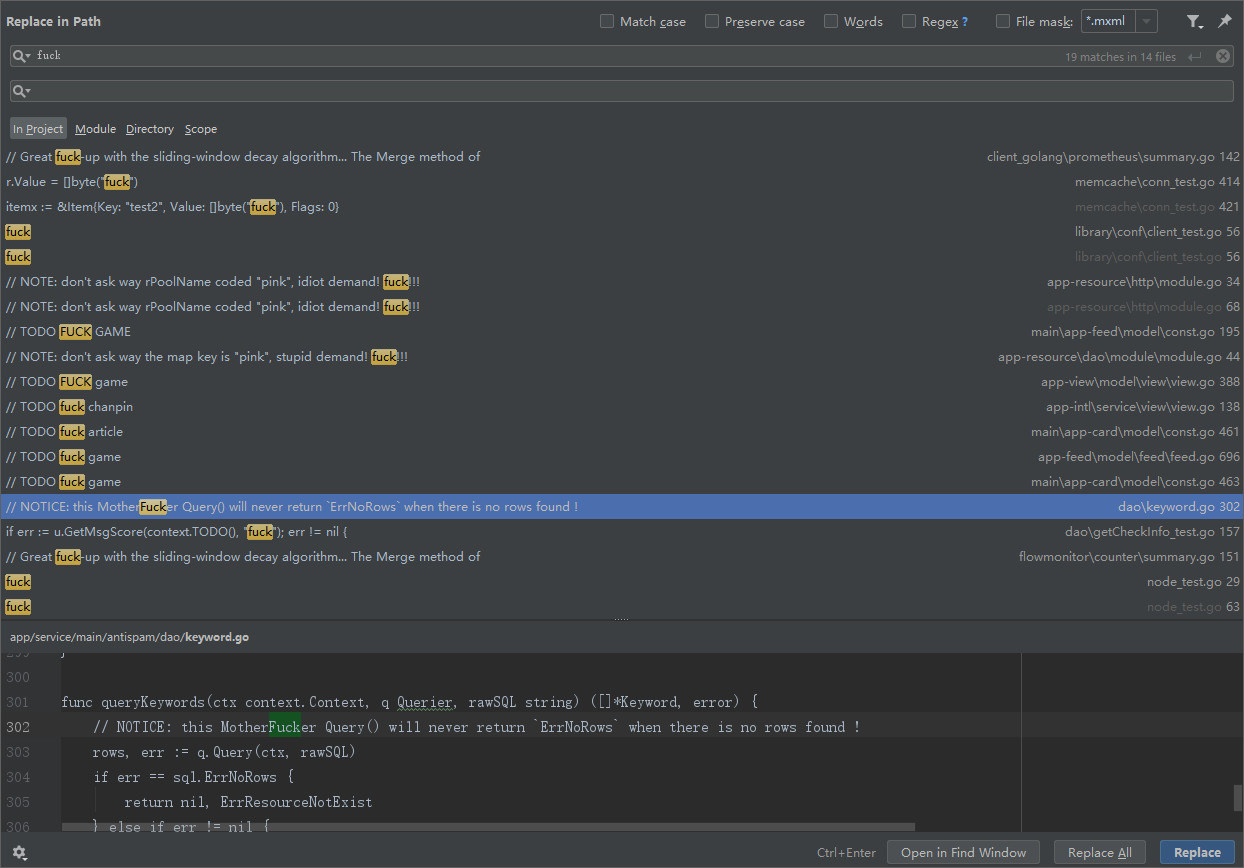
Task: Open the settings gear at the bottom left
Action: point(19,853)
